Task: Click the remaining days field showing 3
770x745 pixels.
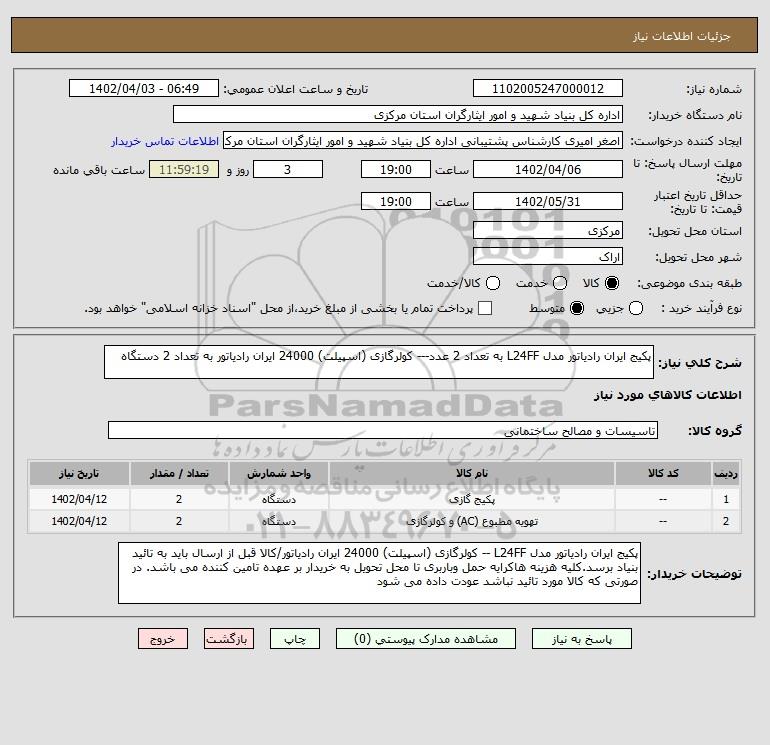Action: [288, 169]
